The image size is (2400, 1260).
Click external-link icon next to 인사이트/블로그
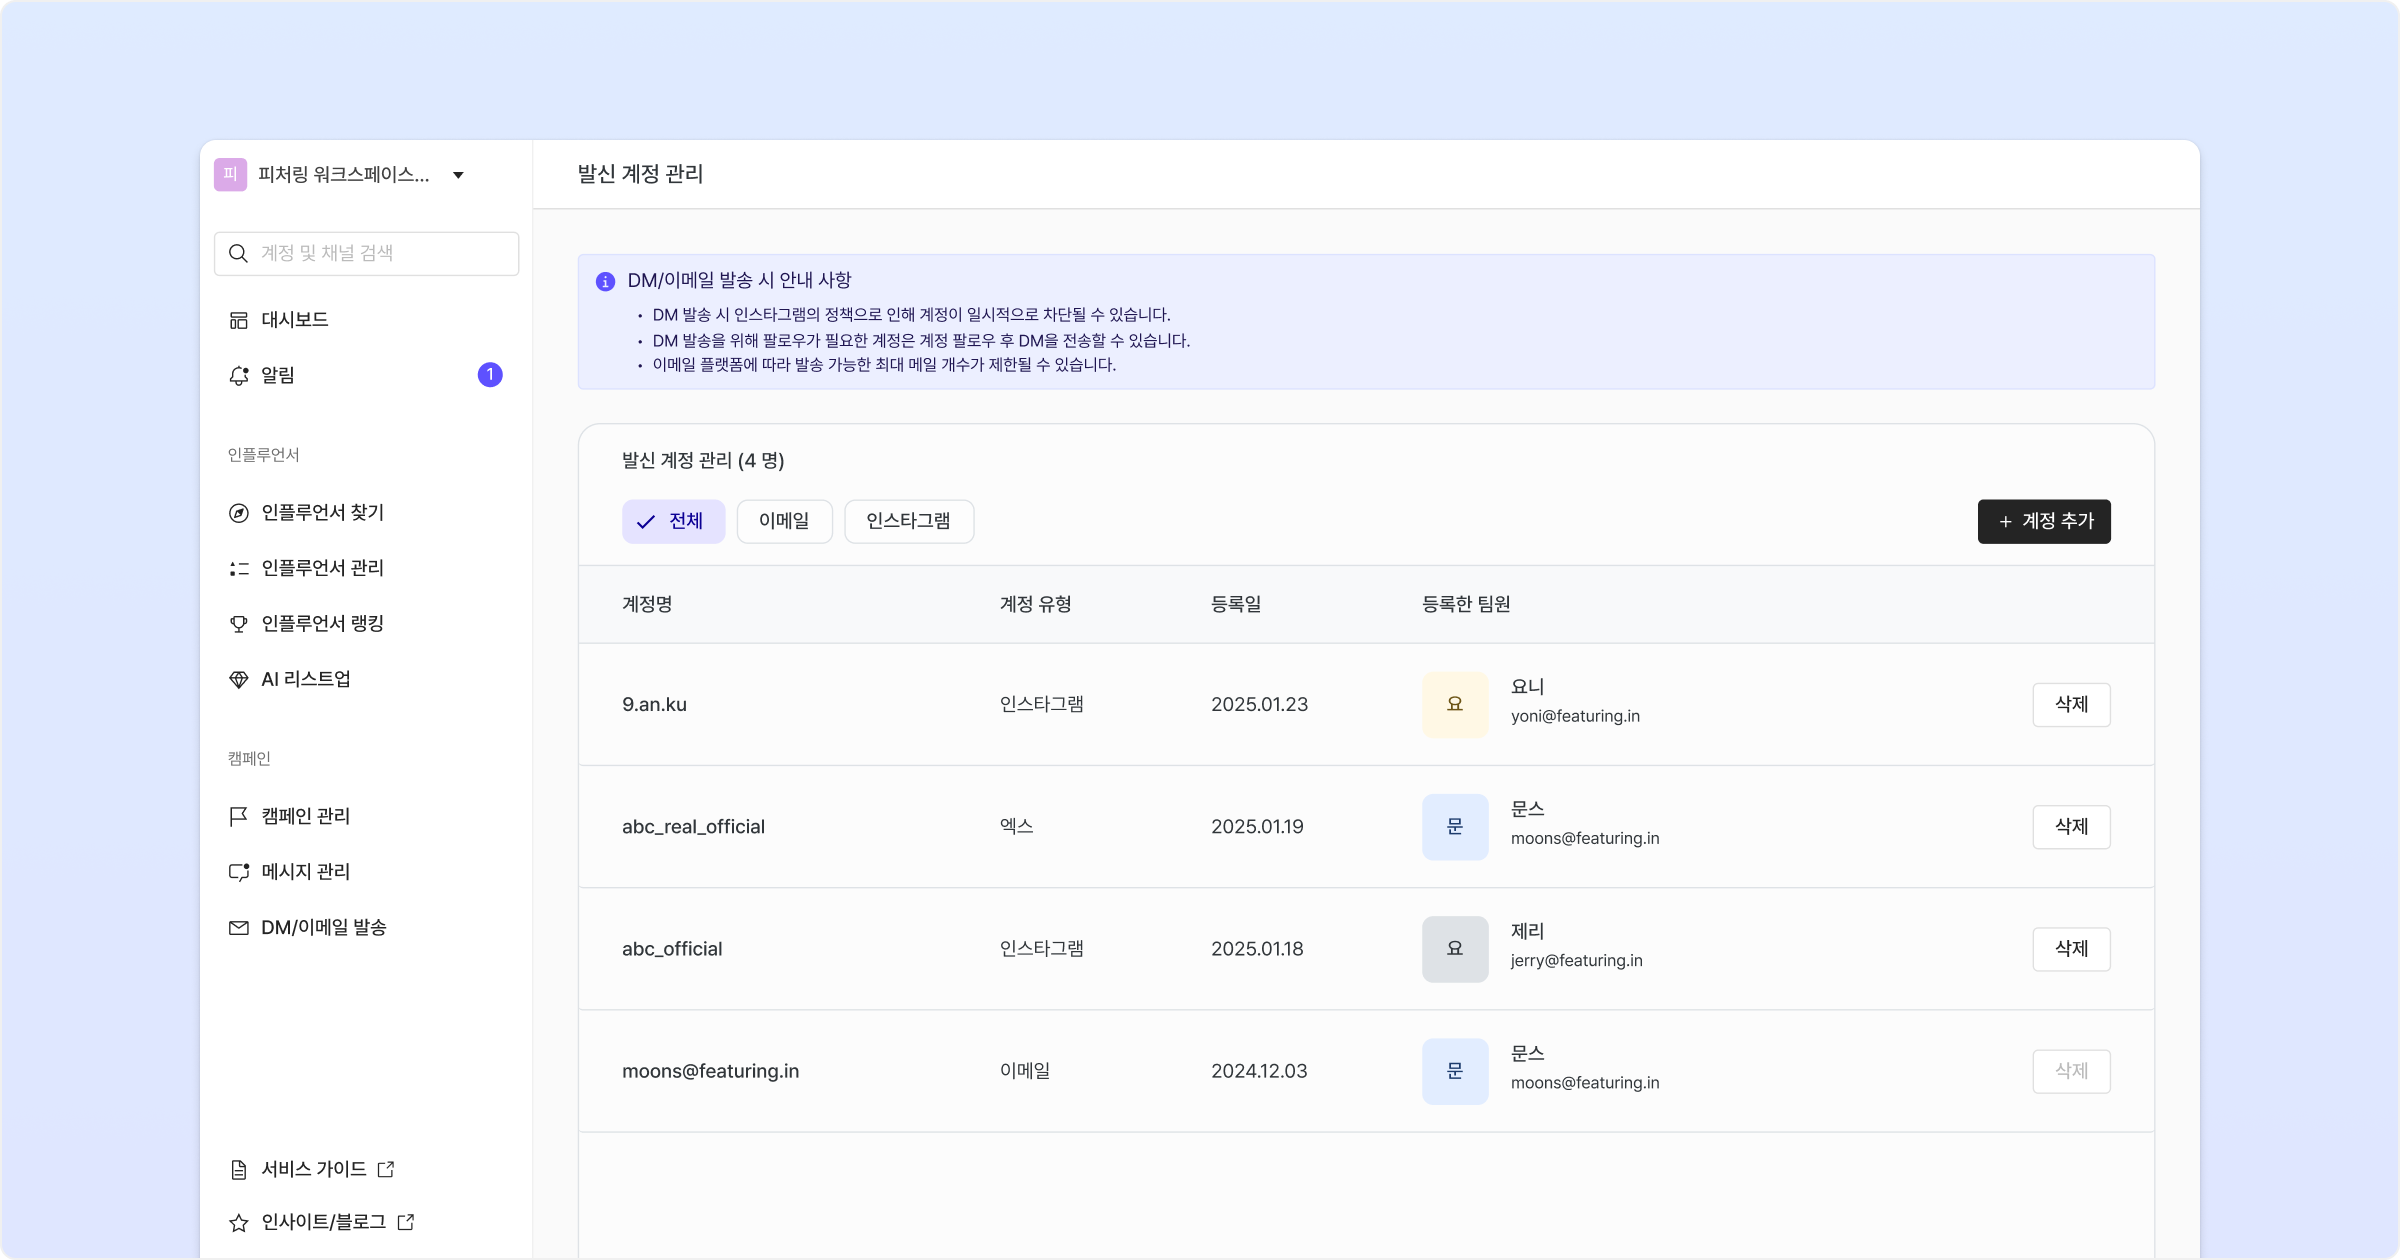coord(406,1222)
